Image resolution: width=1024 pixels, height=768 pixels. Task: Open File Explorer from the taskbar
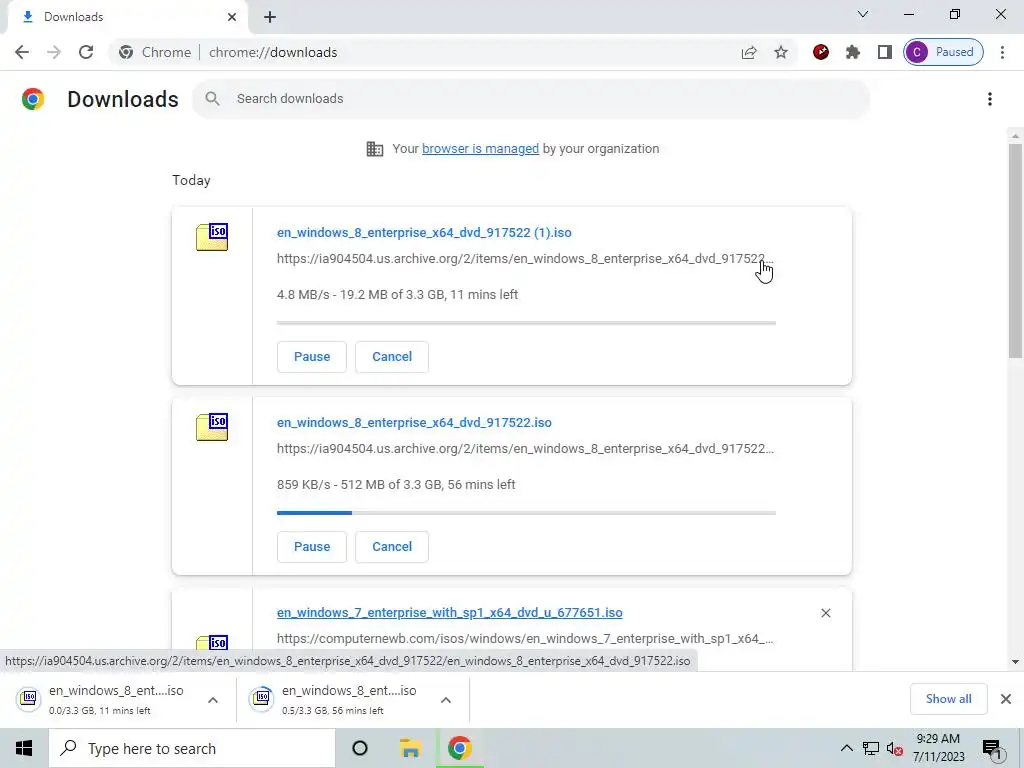(410, 748)
